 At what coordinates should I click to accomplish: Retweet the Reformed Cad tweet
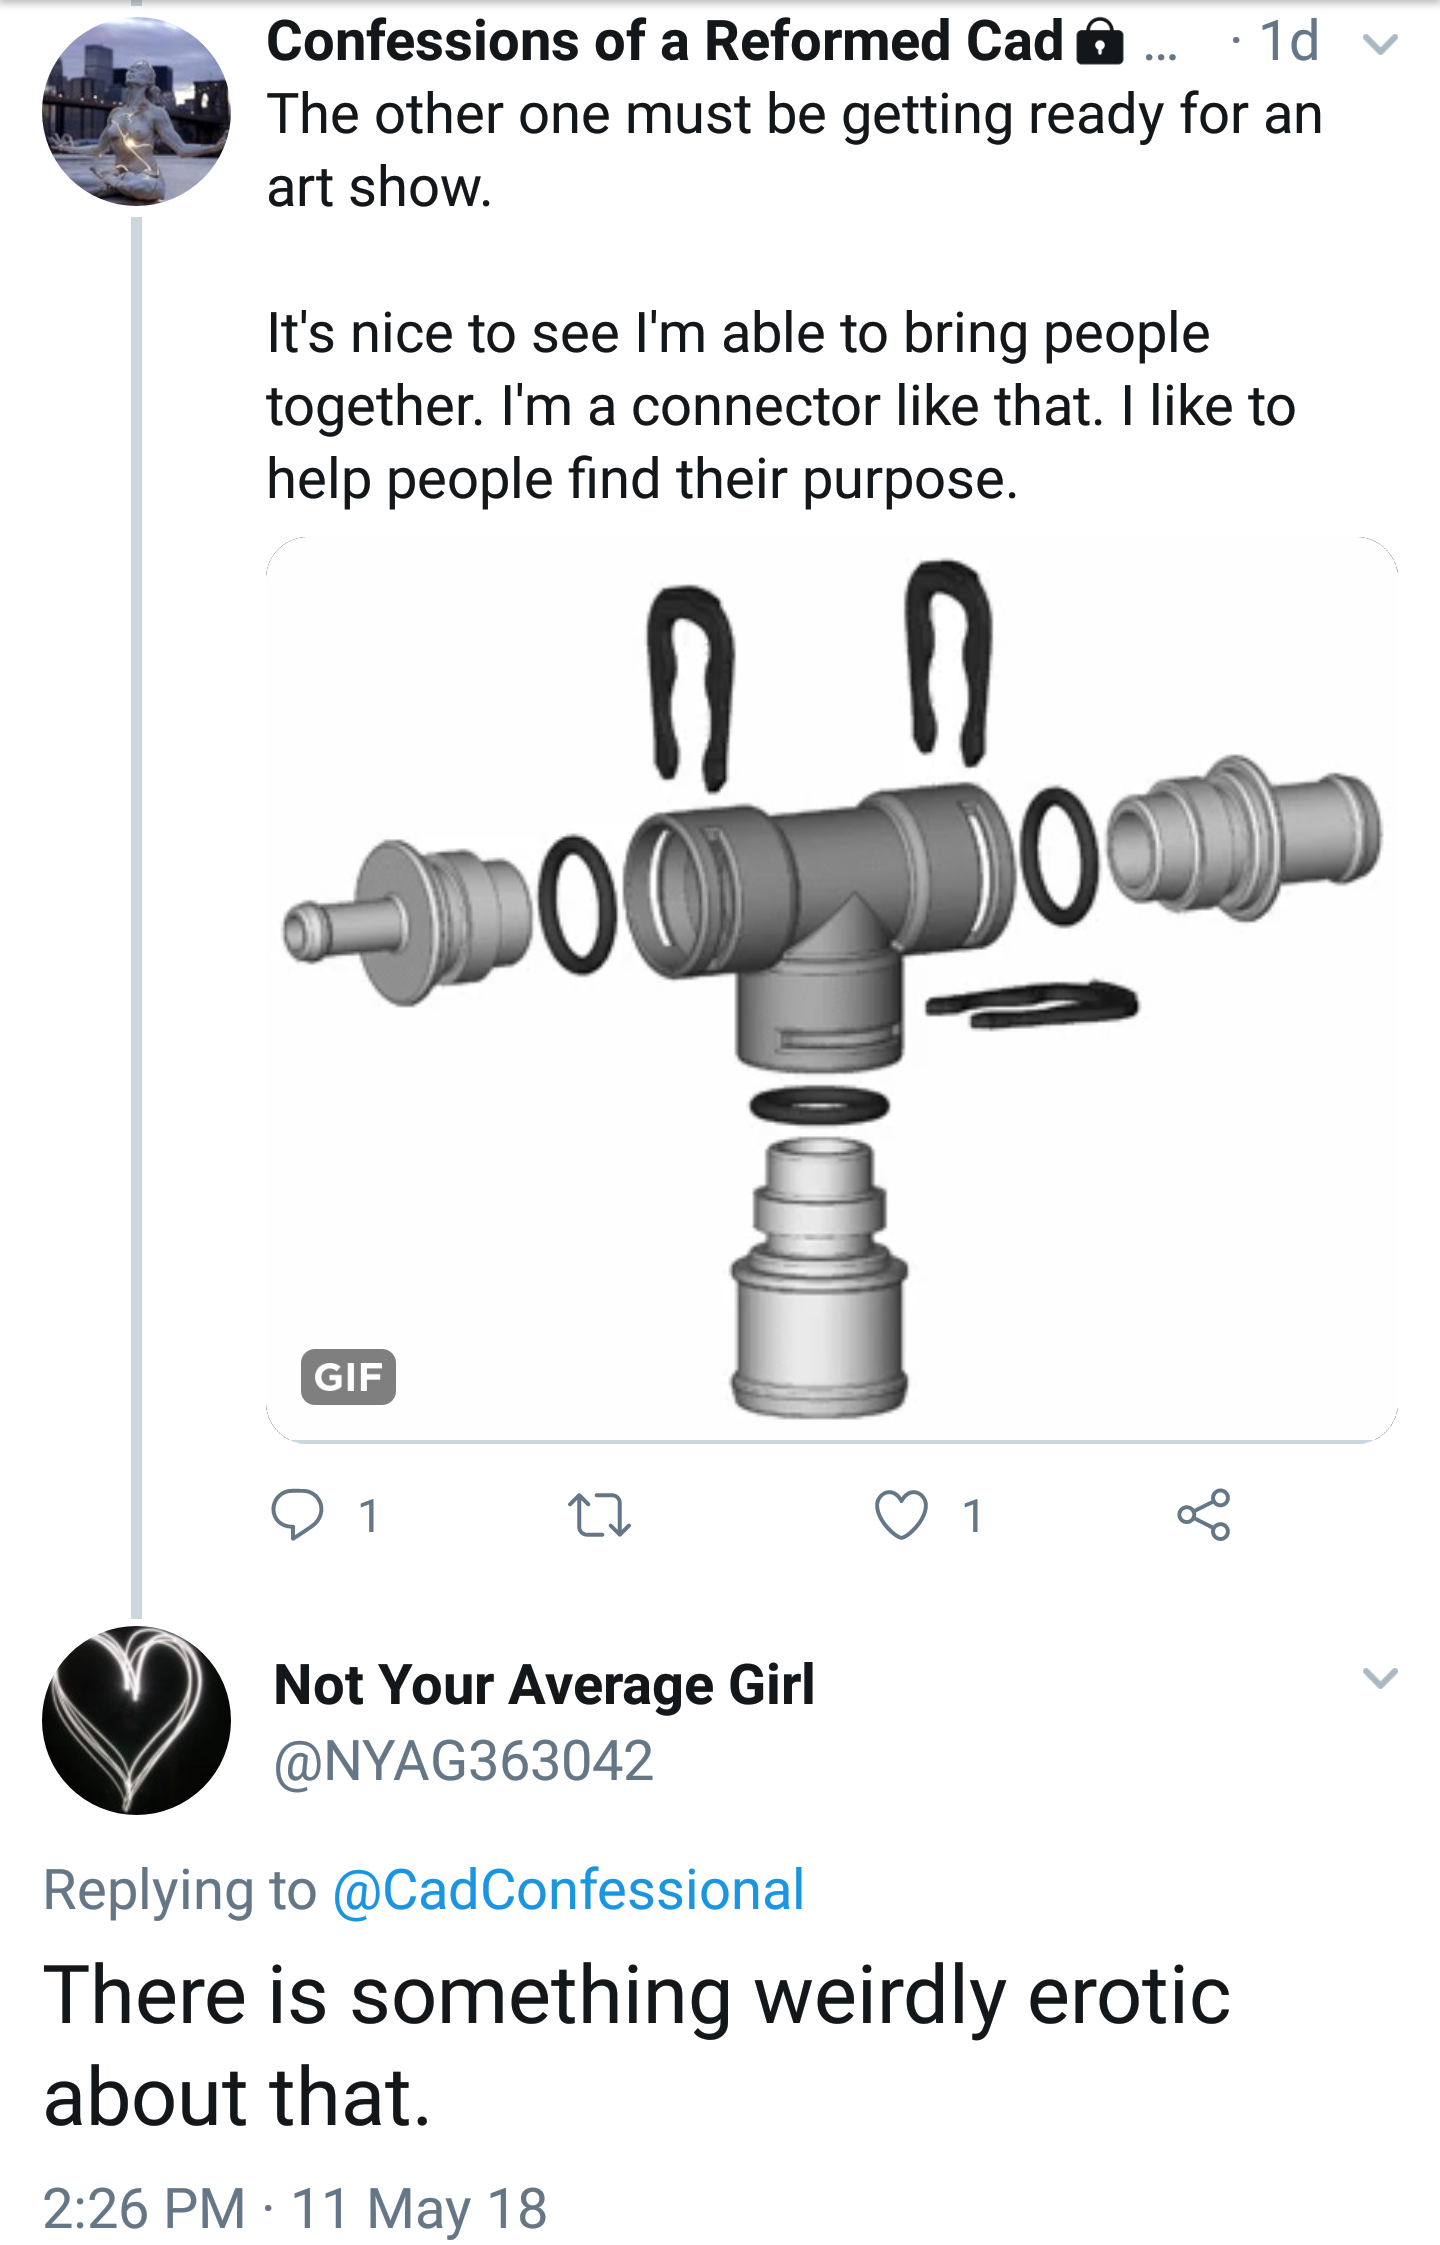tap(598, 1514)
